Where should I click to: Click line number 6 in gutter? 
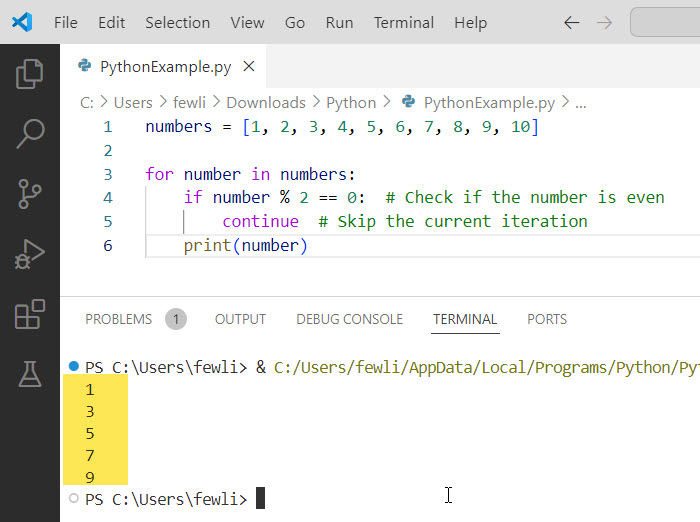[108, 246]
